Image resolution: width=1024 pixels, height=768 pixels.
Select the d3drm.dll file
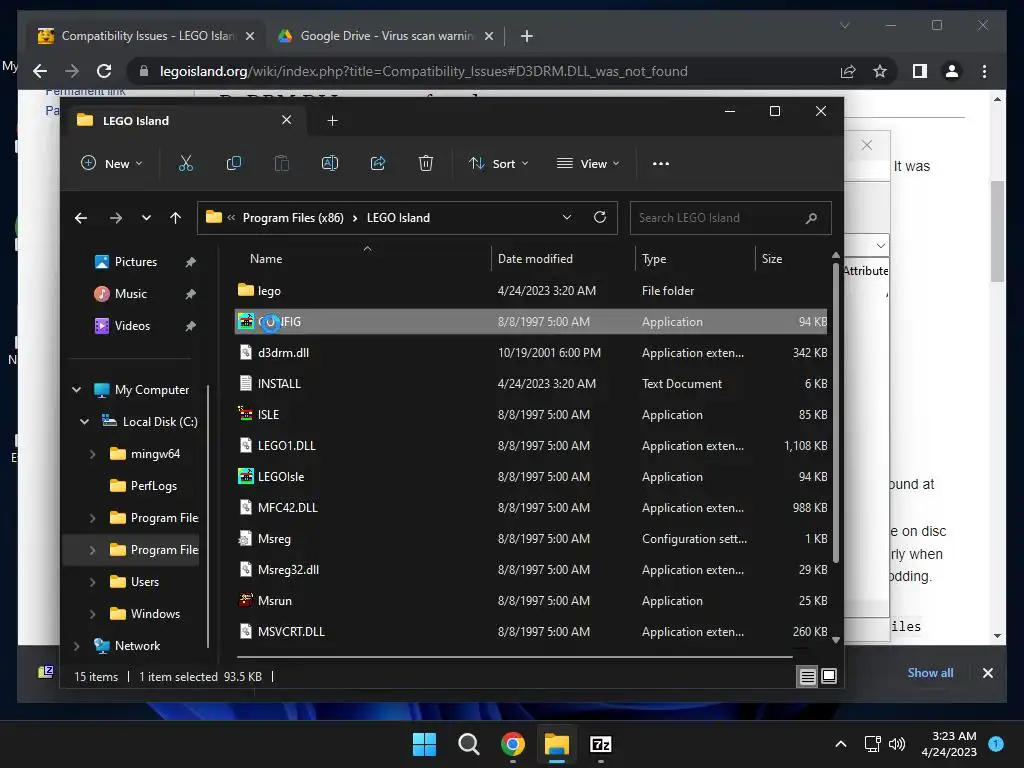(532, 353)
